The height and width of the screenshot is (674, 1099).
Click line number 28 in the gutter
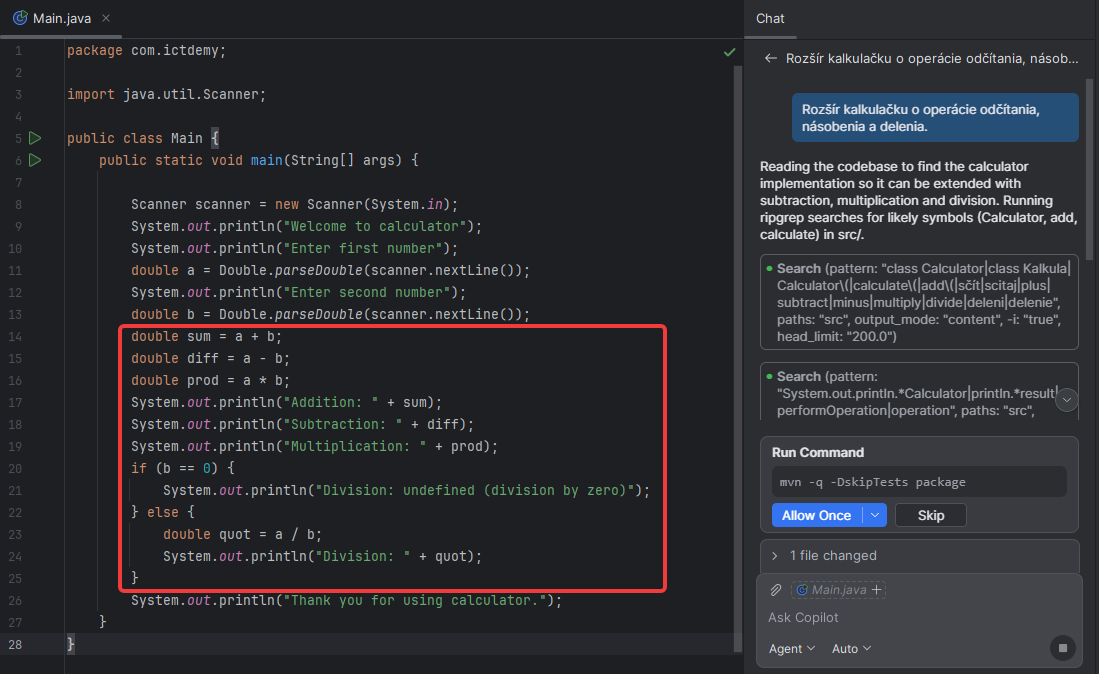15,645
